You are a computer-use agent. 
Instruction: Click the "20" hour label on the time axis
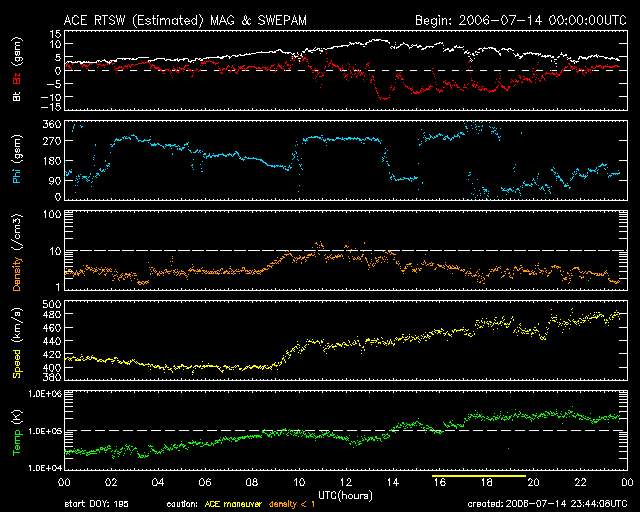click(533, 482)
